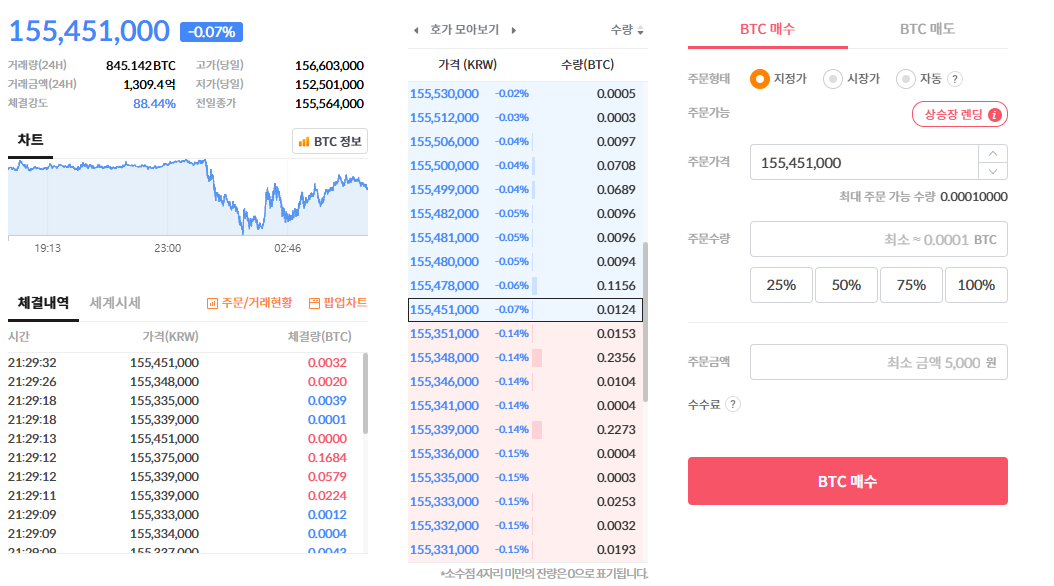This screenshot has width=1054, height=586.
Task: Click the trade history vertical scrollbar
Action: click(366, 393)
